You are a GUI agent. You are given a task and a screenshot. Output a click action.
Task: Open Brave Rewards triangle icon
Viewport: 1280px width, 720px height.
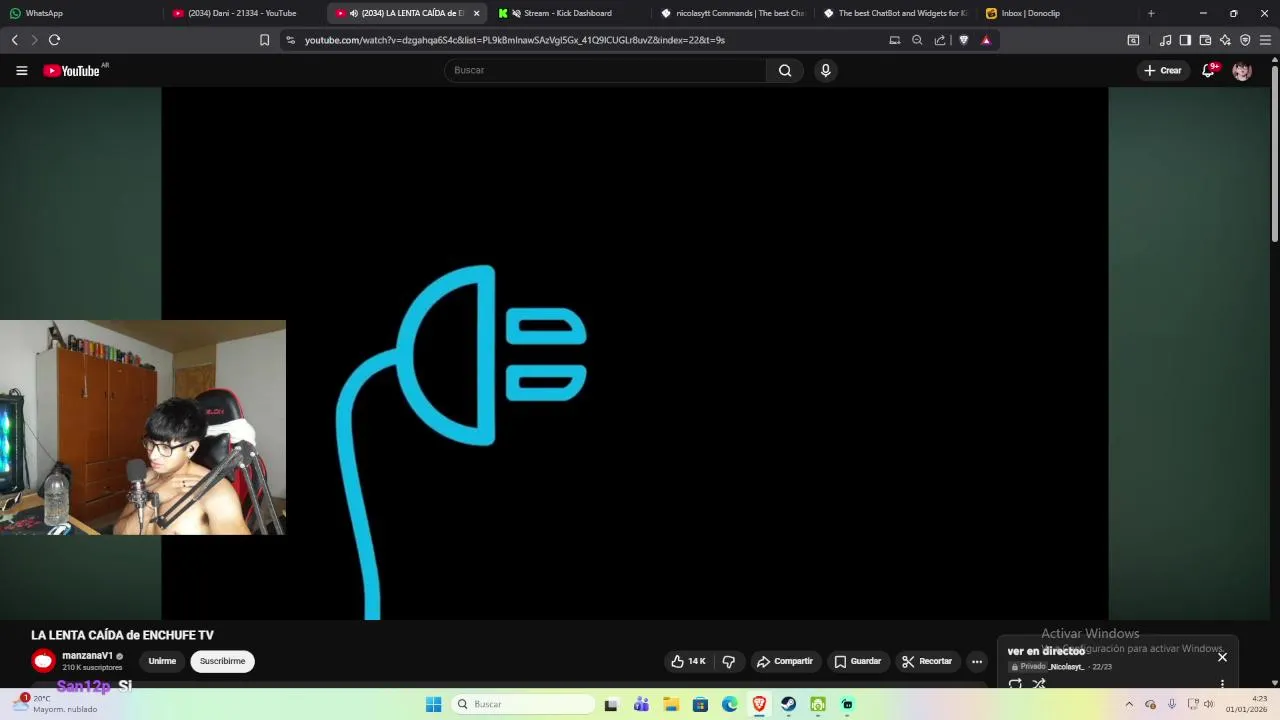click(x=986, y=40)
